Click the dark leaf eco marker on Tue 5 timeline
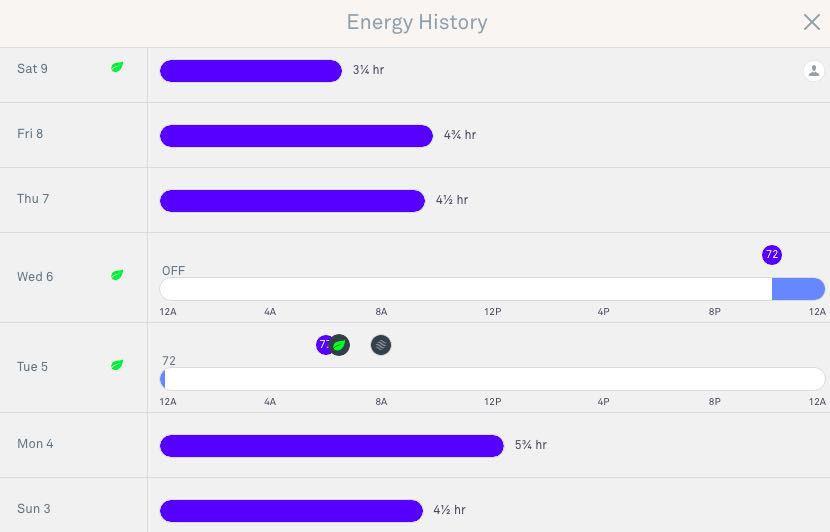This screenshot has width=830, height=532. [339, 345]
